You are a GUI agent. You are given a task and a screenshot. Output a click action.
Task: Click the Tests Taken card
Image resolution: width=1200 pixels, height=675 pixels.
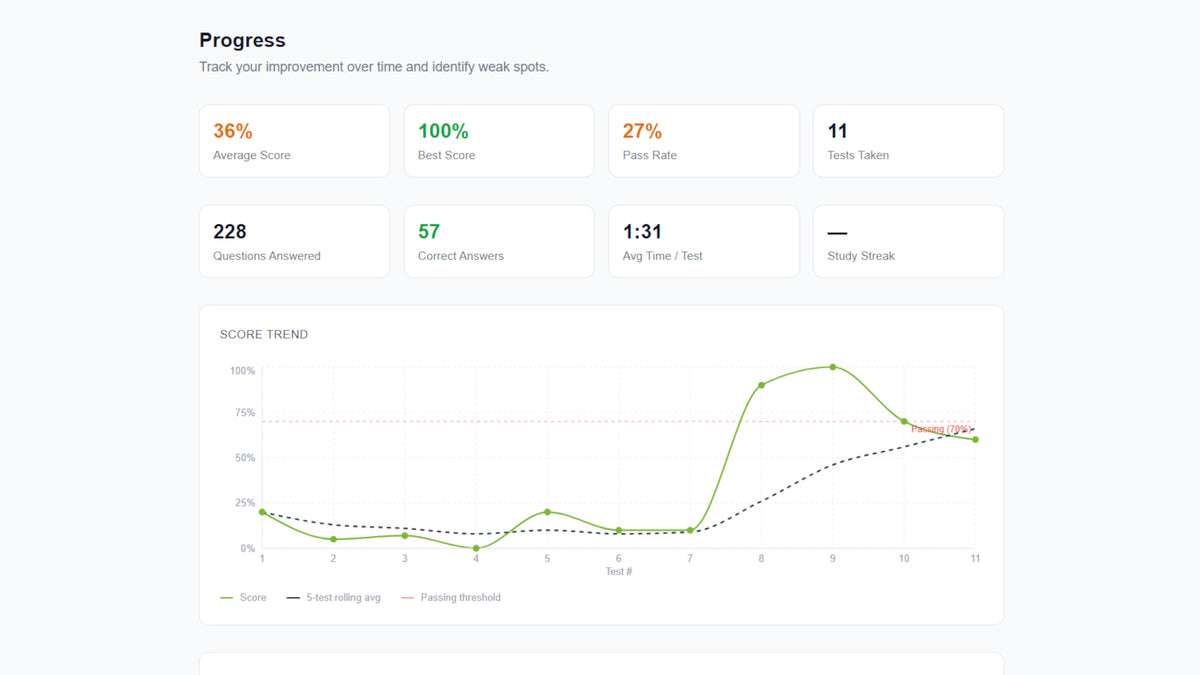[x=908, y=141]
